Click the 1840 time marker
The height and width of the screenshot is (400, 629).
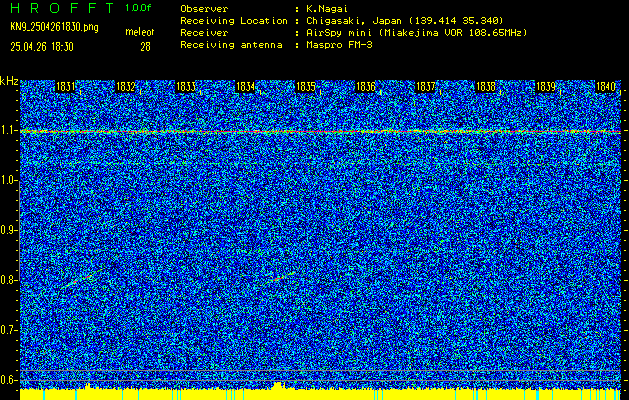tap(605, 87)
